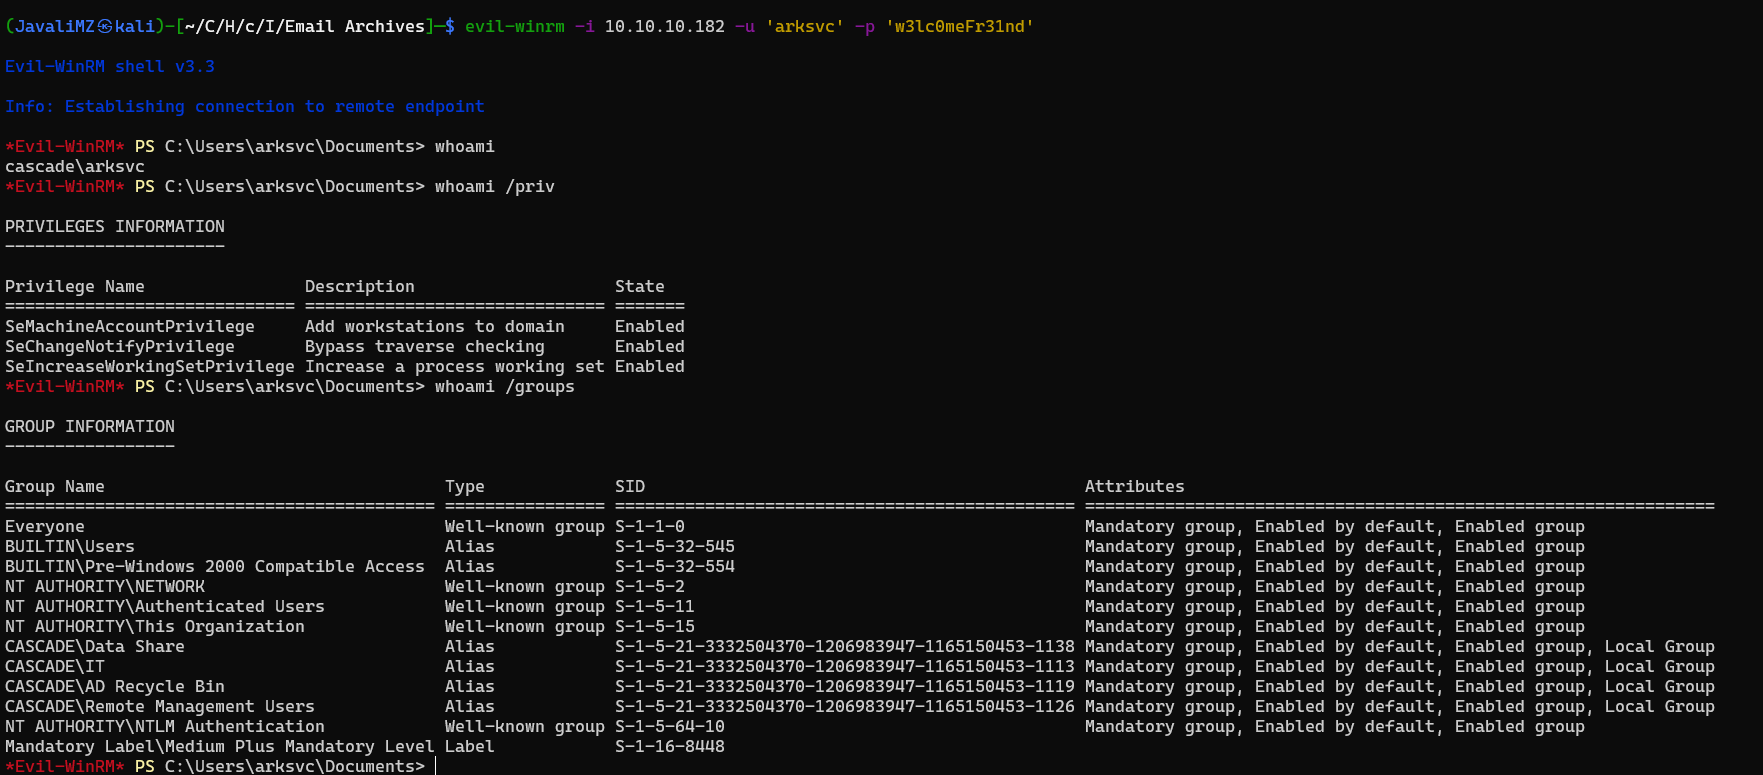Click SID S-1-5-2
Screen dimensions: 1763x775
pos(650,586)
